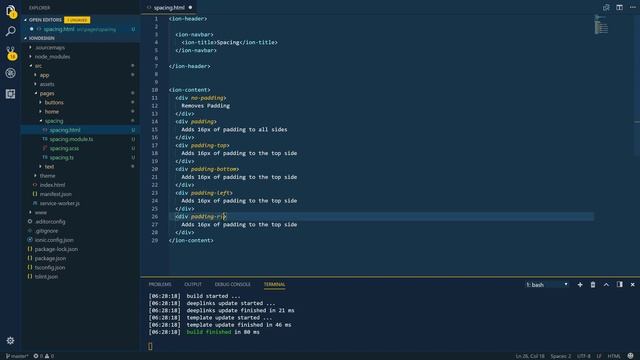The width and height of the screenshot is (640, 360).
Task: Open the Manage gear menu
Action: click(x=11, y=340)
